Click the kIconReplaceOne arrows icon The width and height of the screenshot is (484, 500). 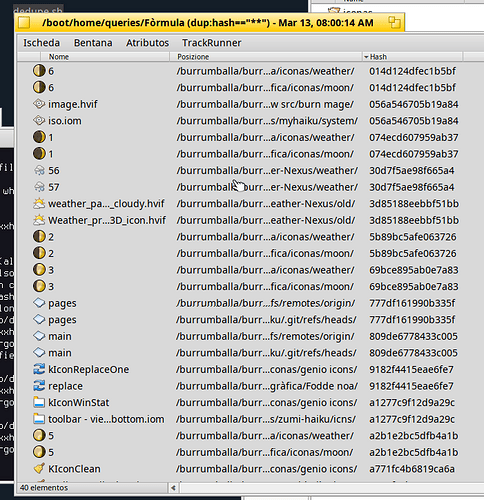(39, 369)
